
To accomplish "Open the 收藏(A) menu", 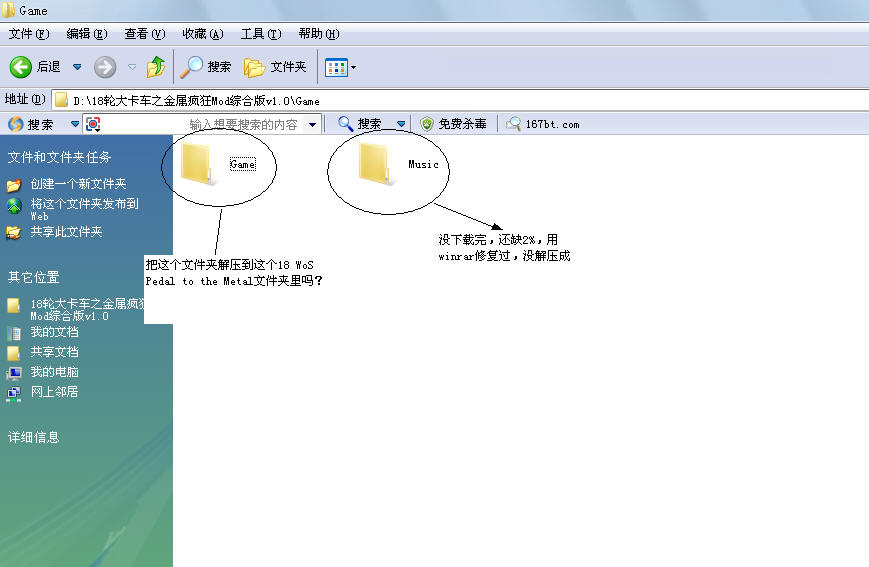I will tap(203, 34).
